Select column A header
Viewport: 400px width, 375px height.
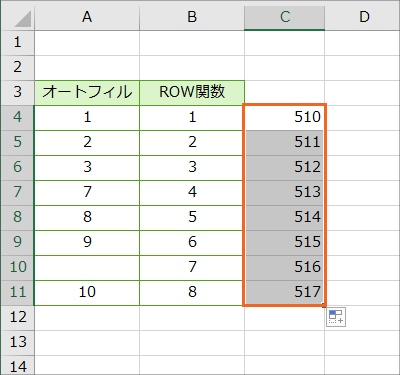click(87, 16)
